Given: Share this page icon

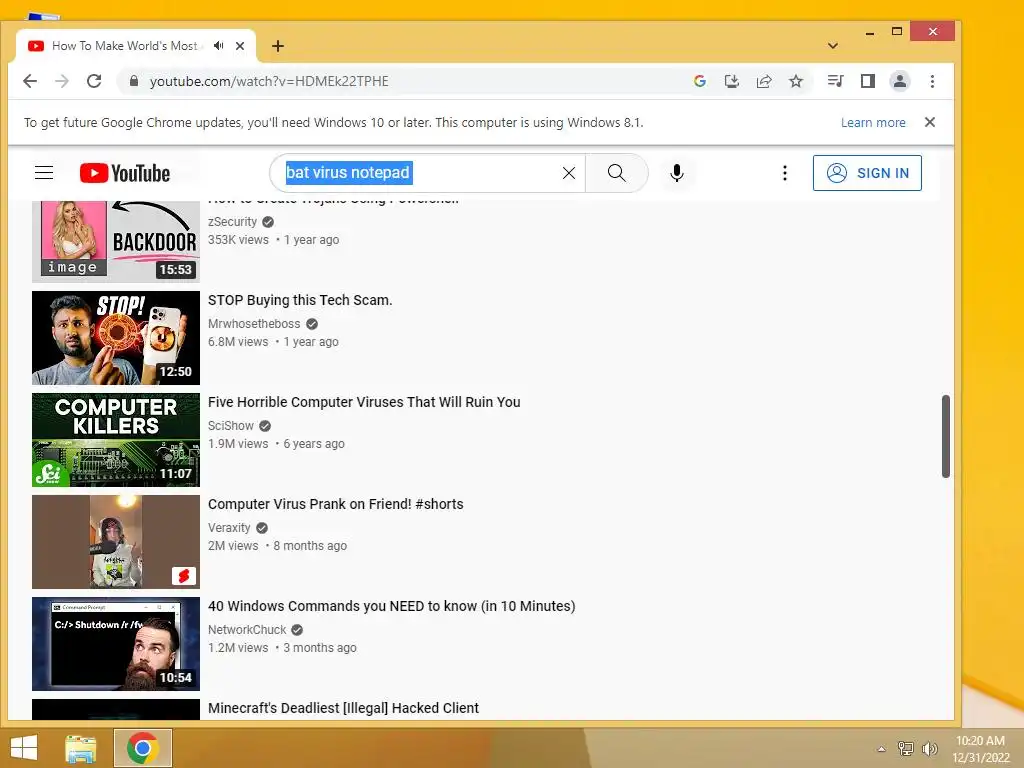Looking at the screenshot, I should [x=763, y=81].
